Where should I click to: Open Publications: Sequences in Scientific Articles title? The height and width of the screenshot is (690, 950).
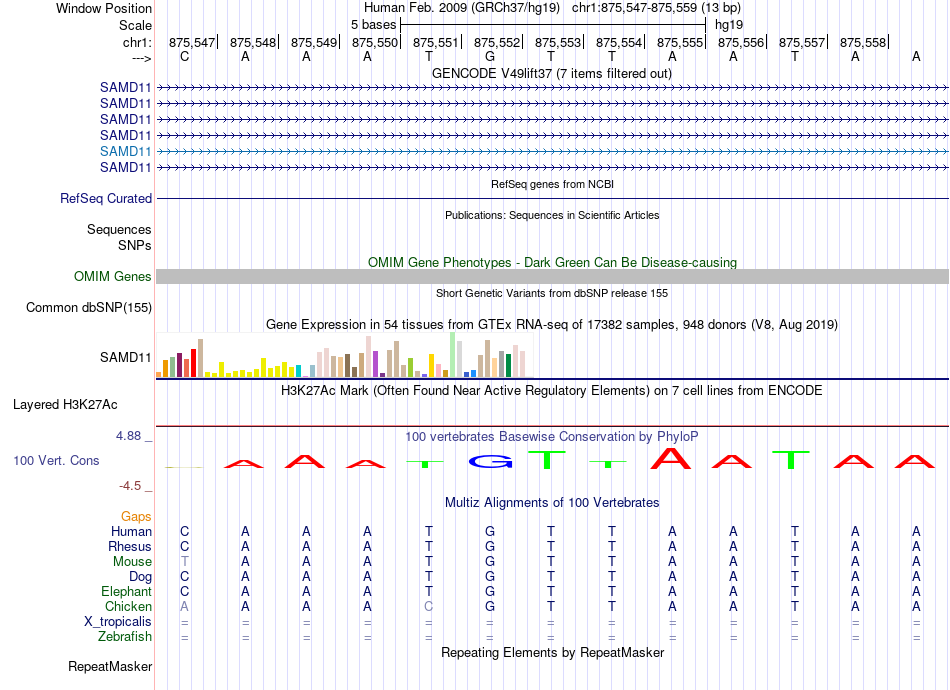(x=552, y=215)
